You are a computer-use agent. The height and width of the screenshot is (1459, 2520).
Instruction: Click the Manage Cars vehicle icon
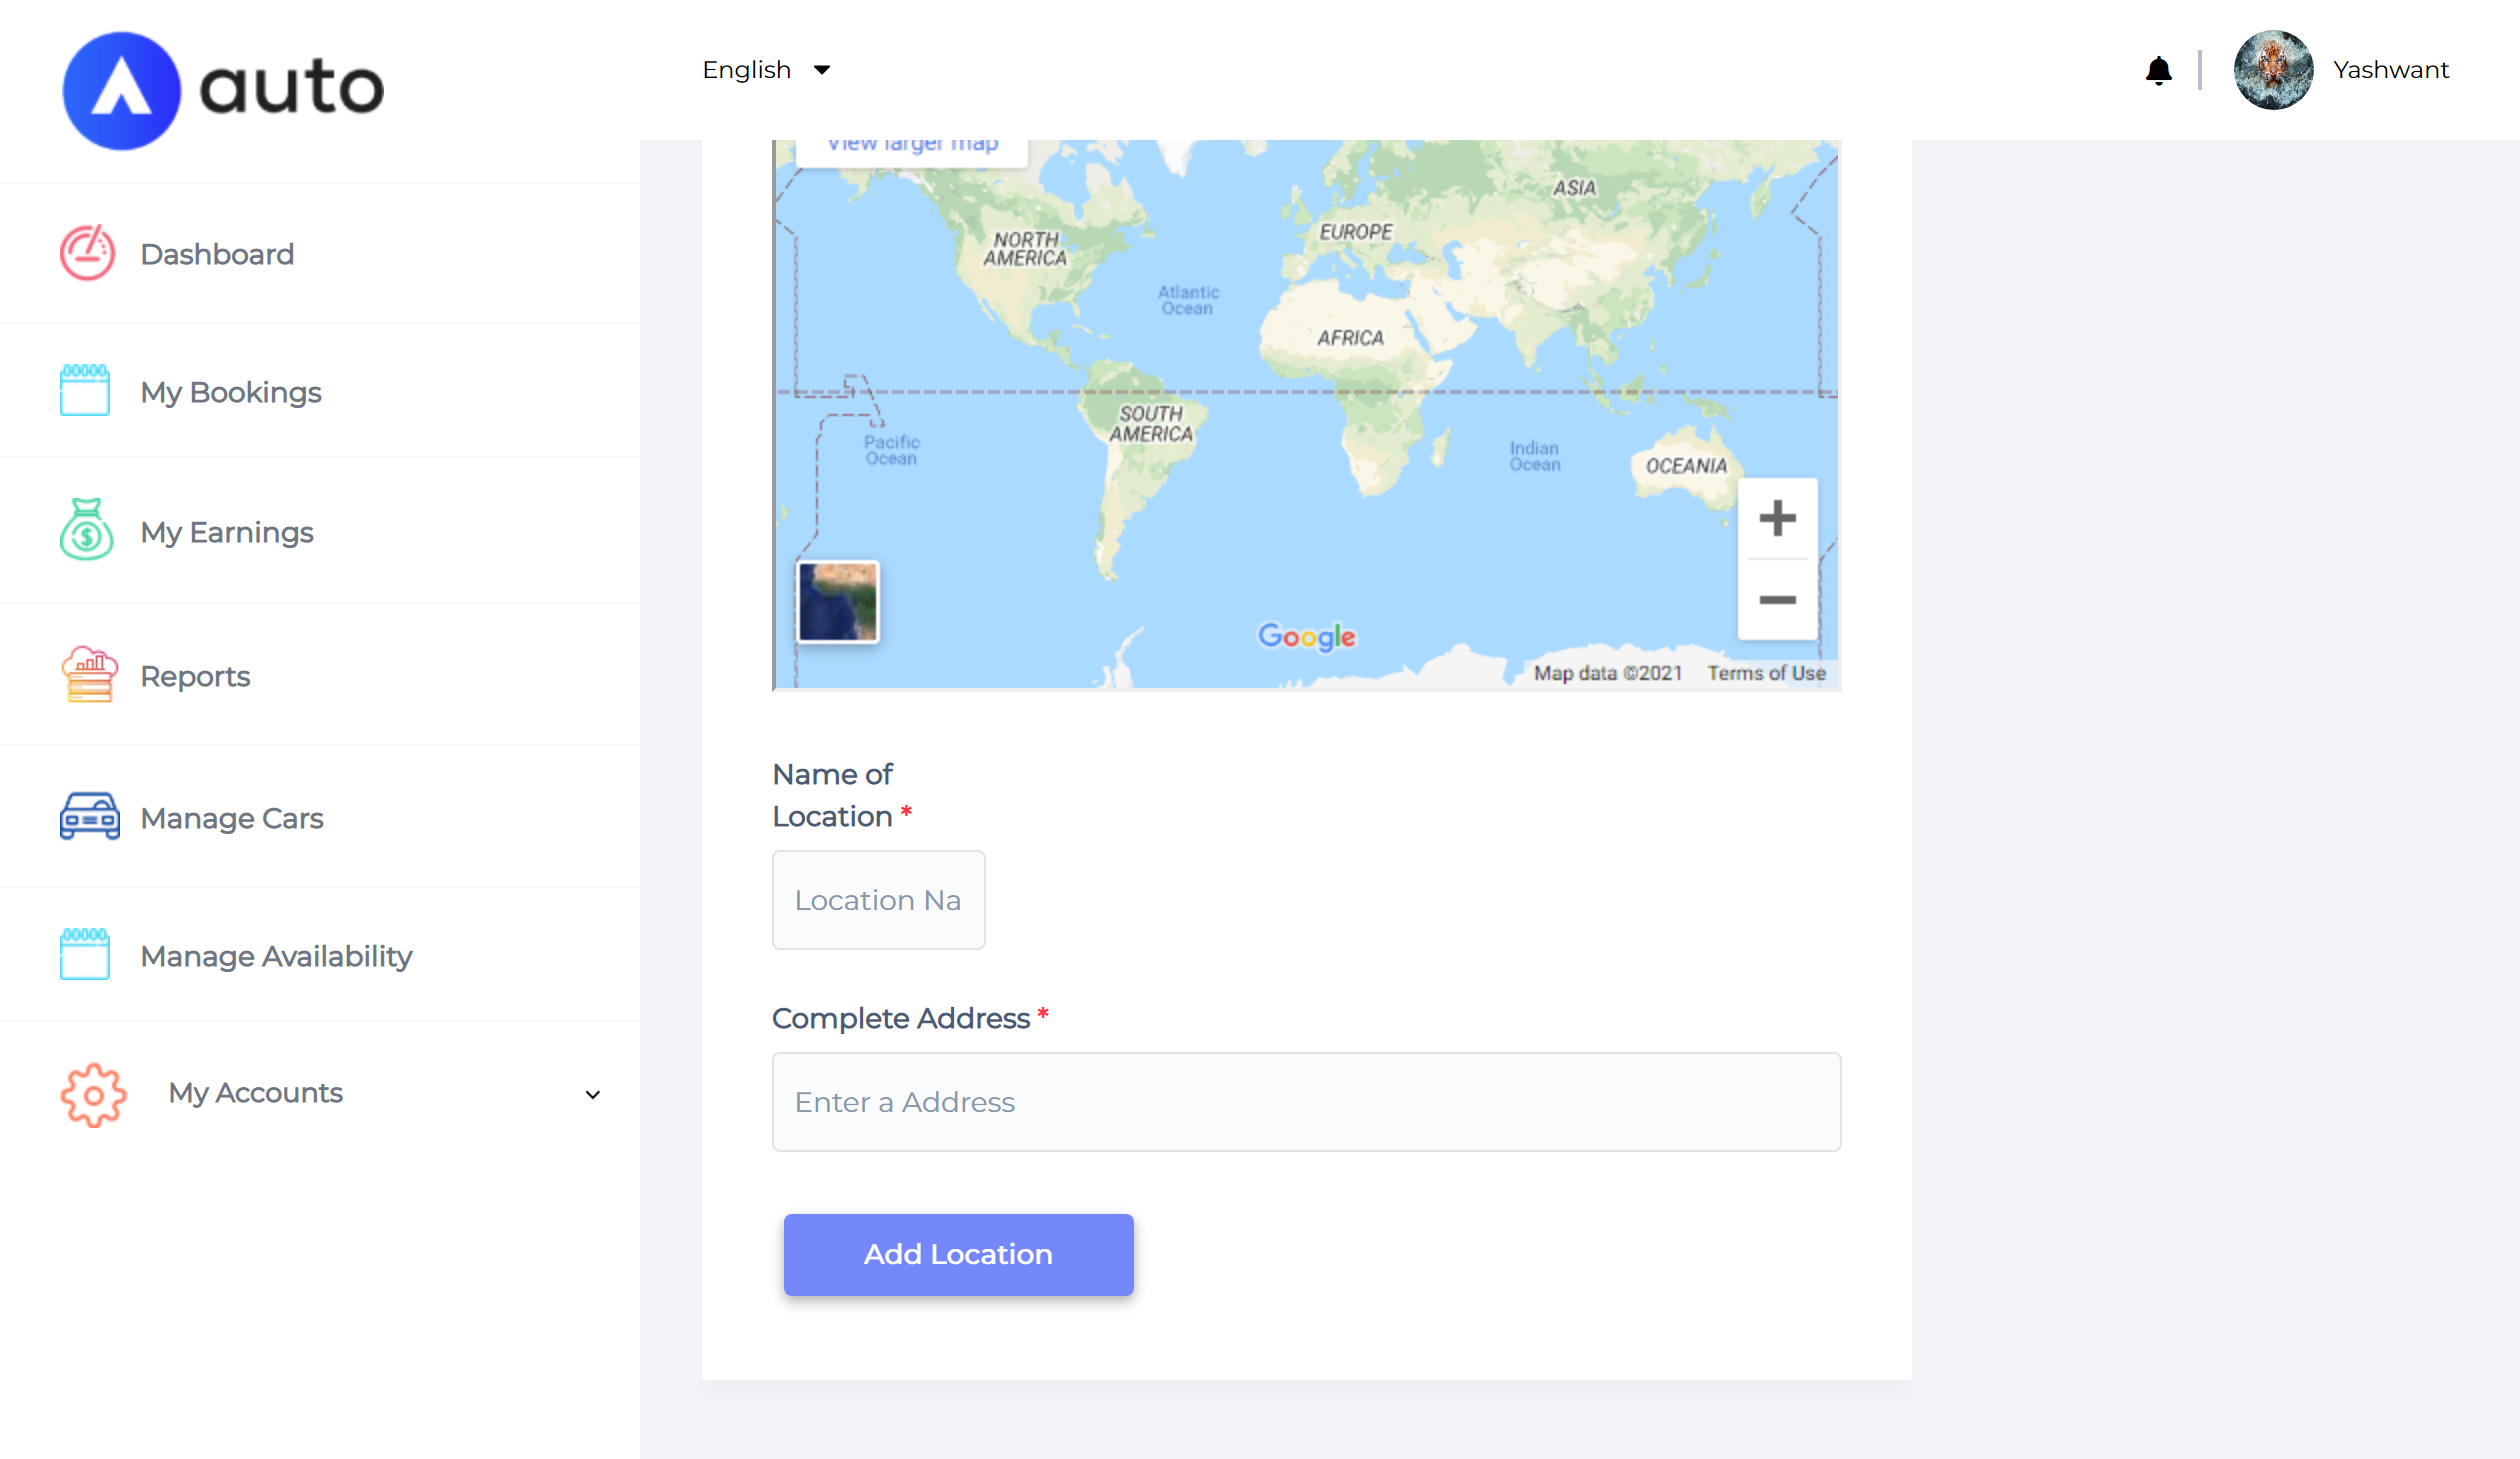[89, 815]
